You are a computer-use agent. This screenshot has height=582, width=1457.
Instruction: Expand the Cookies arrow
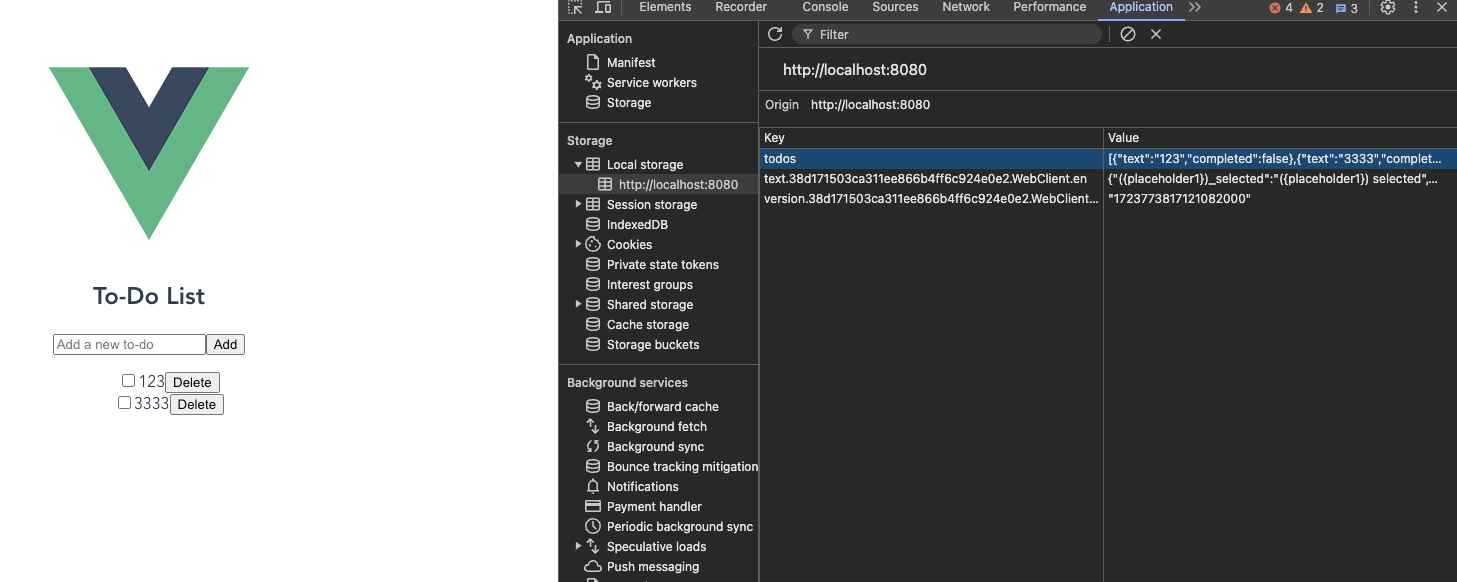[x=578, y=244]
